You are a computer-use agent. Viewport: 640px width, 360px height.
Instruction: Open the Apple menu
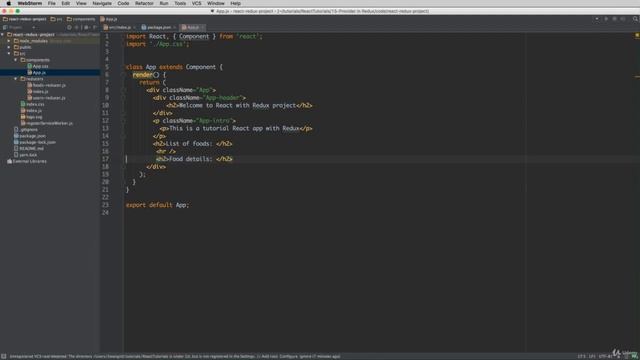(9, 3)
